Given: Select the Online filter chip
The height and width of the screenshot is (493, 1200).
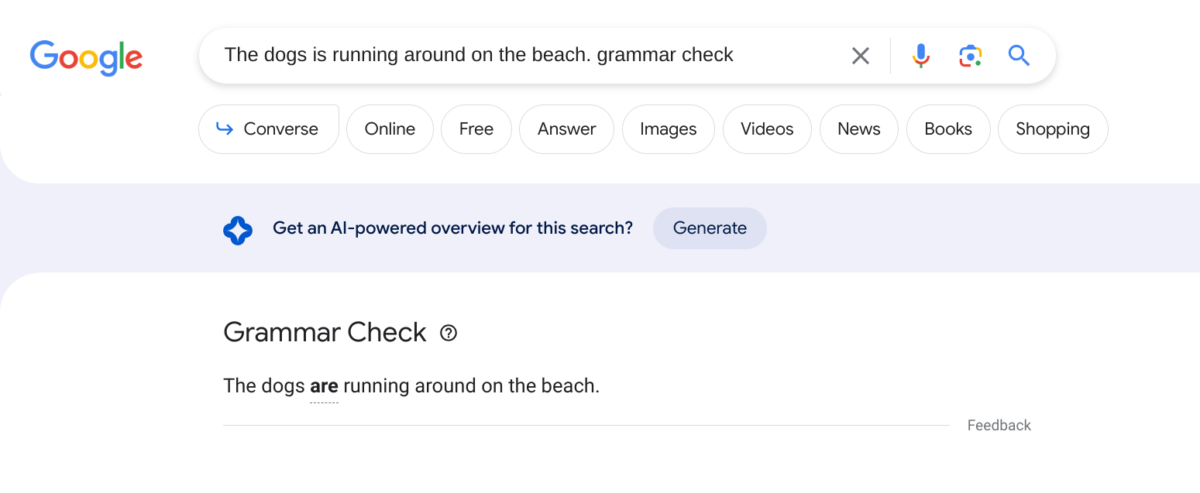Looking at the screenshot, I should click(x=389, y=129).
